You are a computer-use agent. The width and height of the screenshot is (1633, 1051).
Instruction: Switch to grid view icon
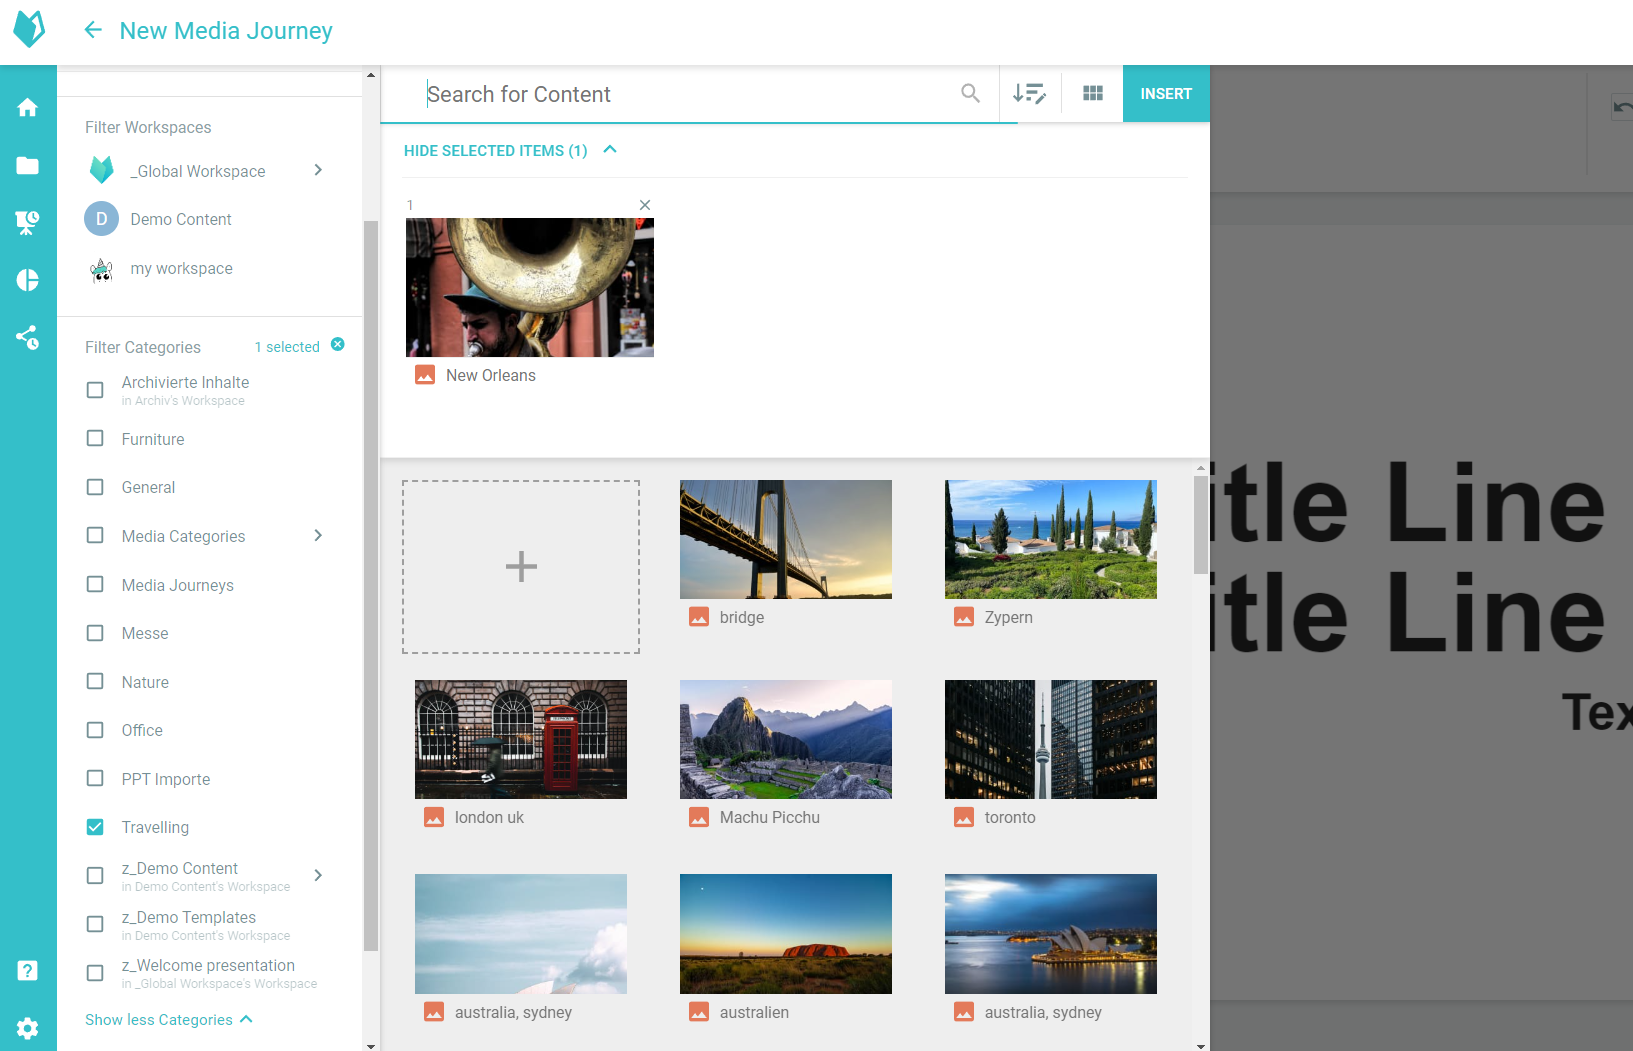pos(1093,93)
